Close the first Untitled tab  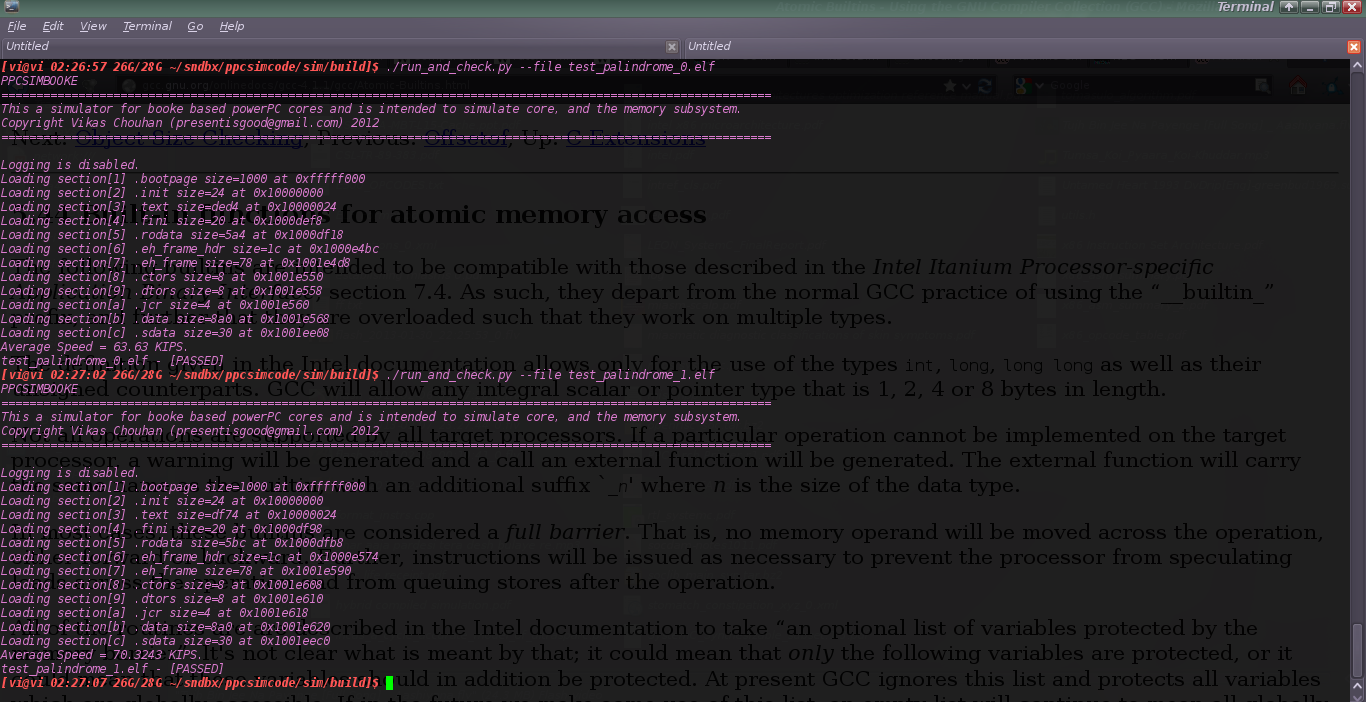click(672, 46)
